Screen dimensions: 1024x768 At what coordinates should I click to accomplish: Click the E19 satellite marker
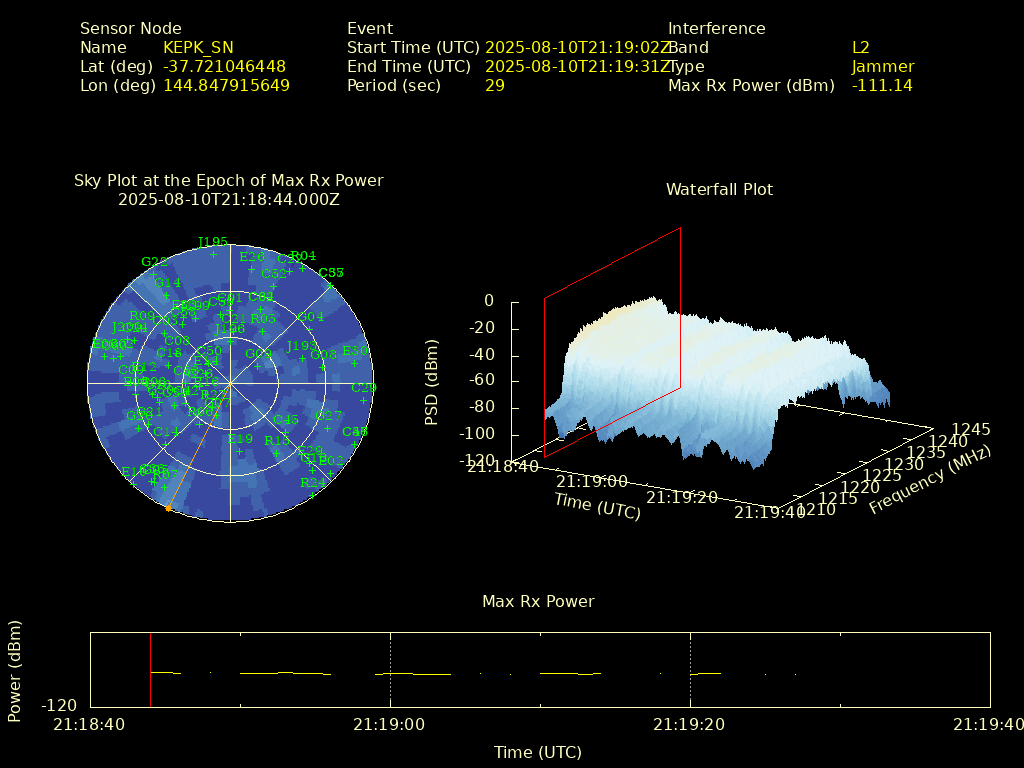(x=240, y=450)
